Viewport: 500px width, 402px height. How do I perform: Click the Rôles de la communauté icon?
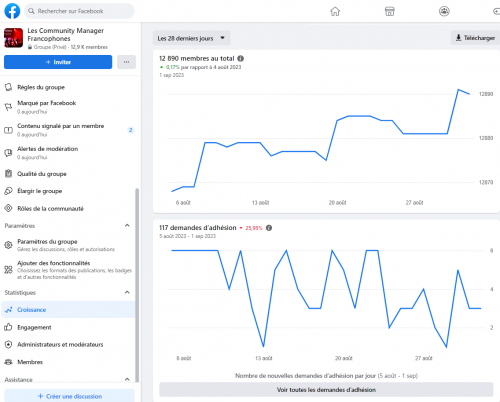coord(8,208)
